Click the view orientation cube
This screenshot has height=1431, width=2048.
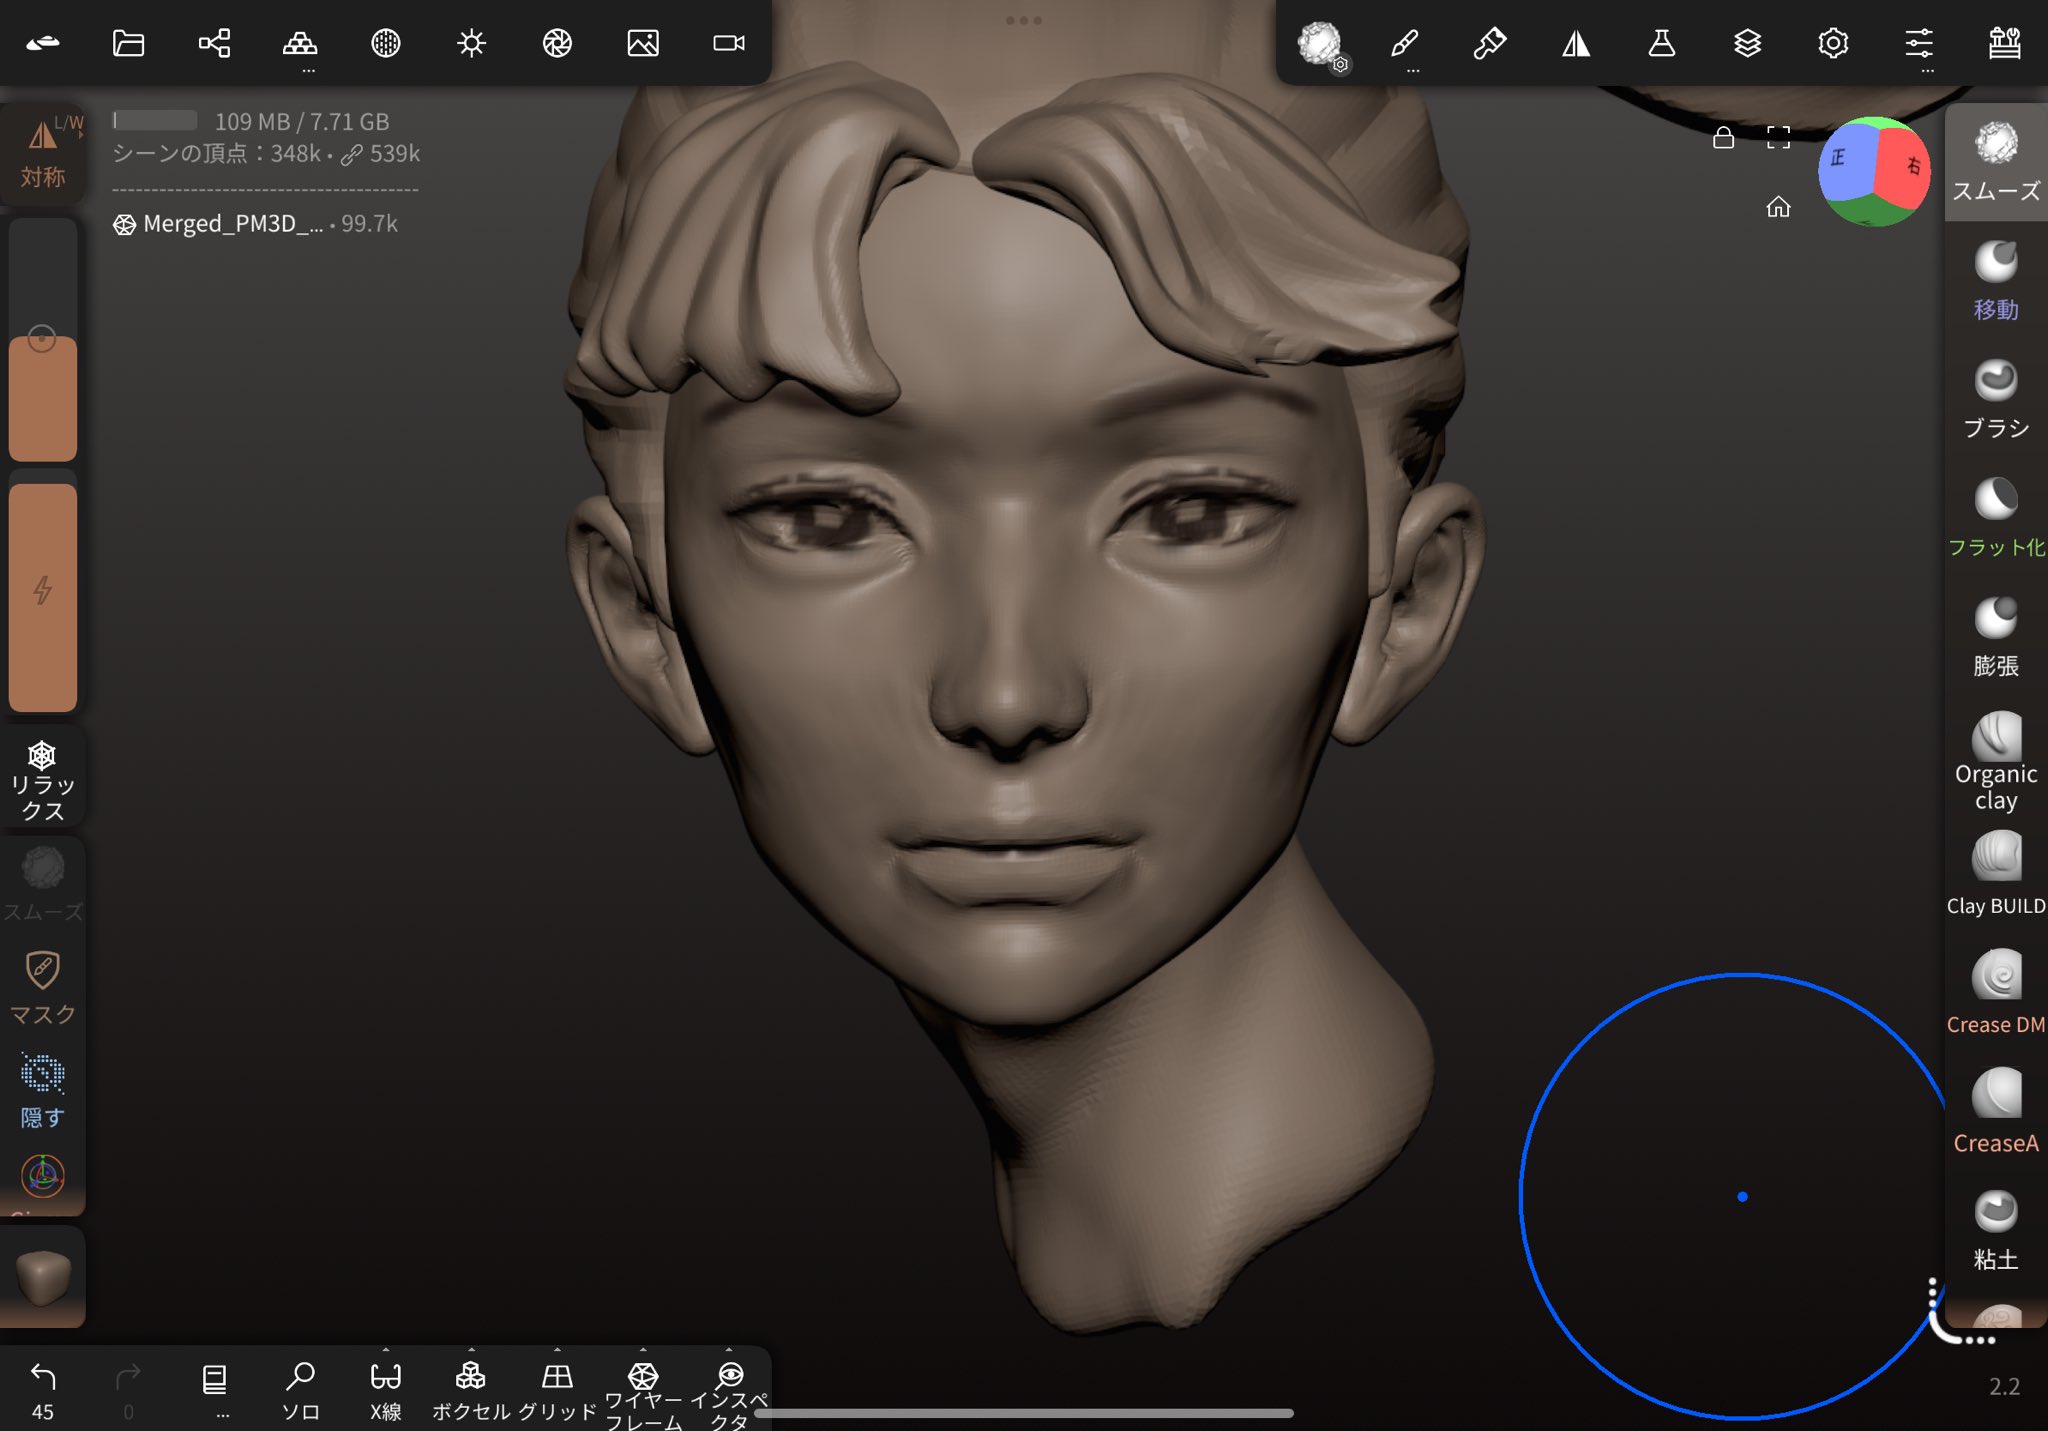(1874, 171)
